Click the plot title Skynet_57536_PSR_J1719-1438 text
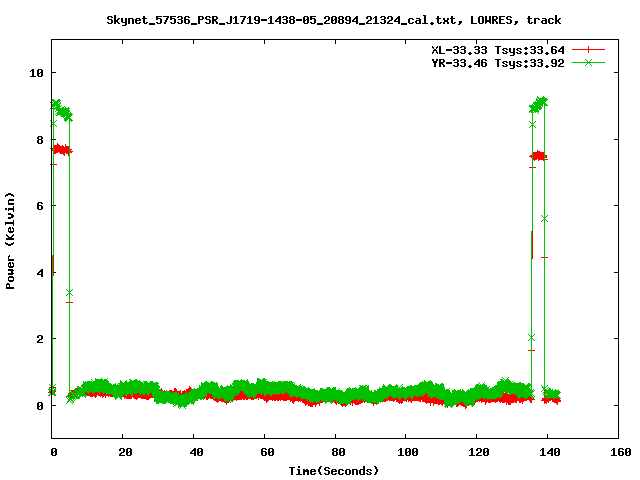The image size is (640, 480). (333, 20)
